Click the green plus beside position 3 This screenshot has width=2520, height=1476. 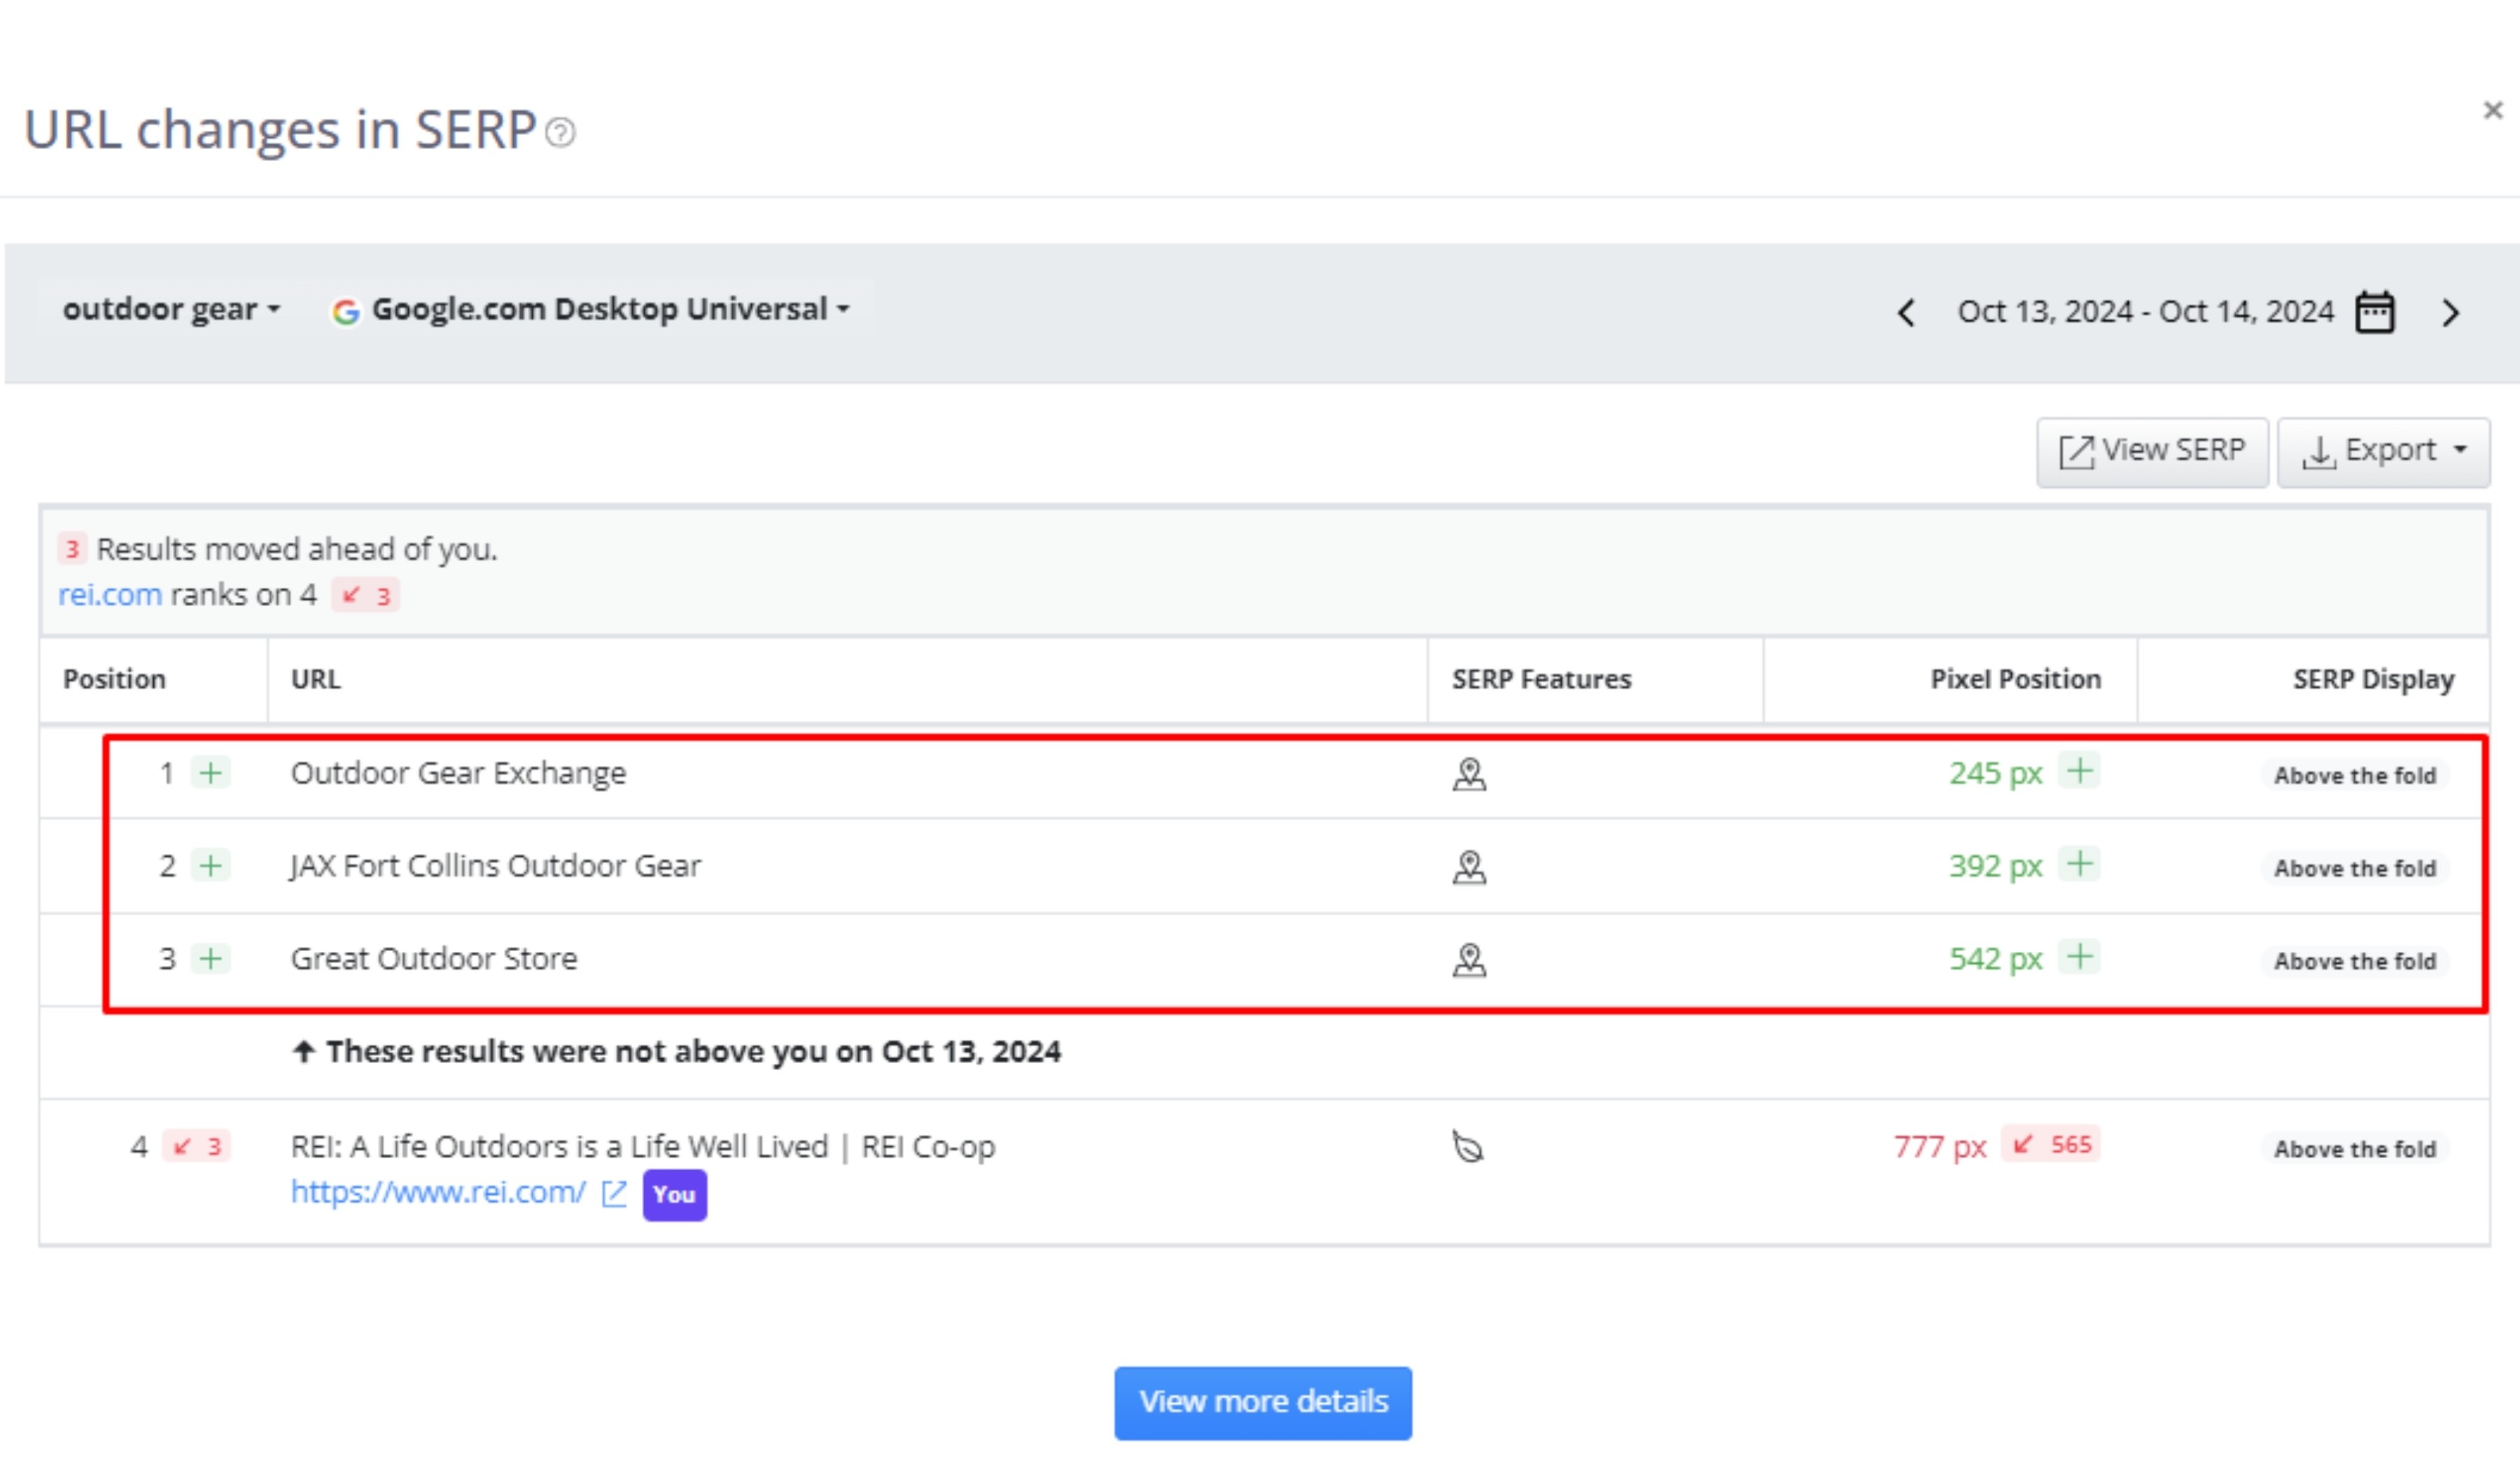point(211,958)
